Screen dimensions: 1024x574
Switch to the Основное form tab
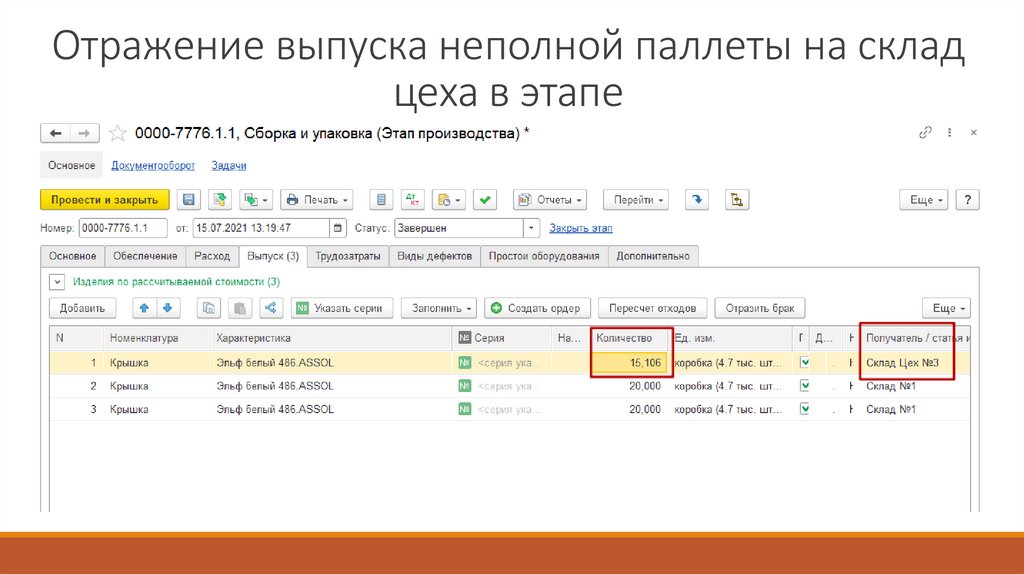click(72, 256)
